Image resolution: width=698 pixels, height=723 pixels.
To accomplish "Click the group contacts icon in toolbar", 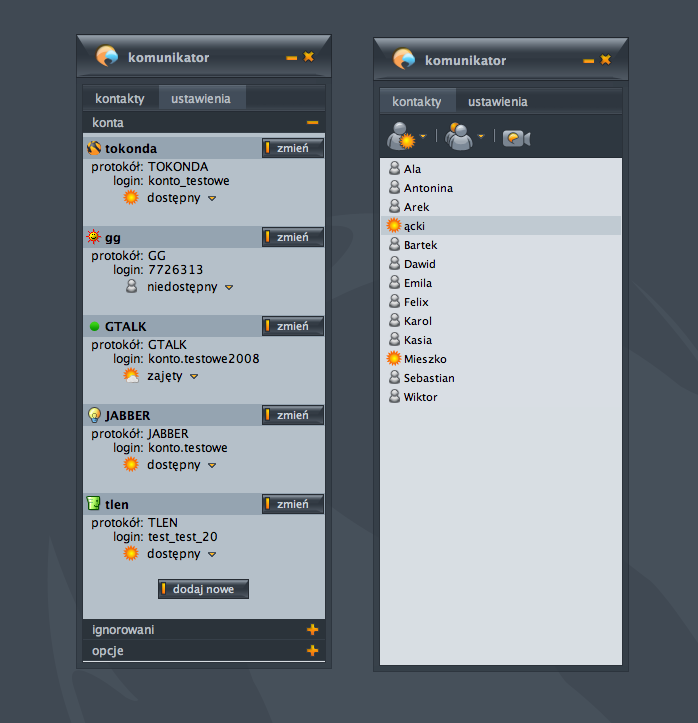I will (x=459, y=136).
